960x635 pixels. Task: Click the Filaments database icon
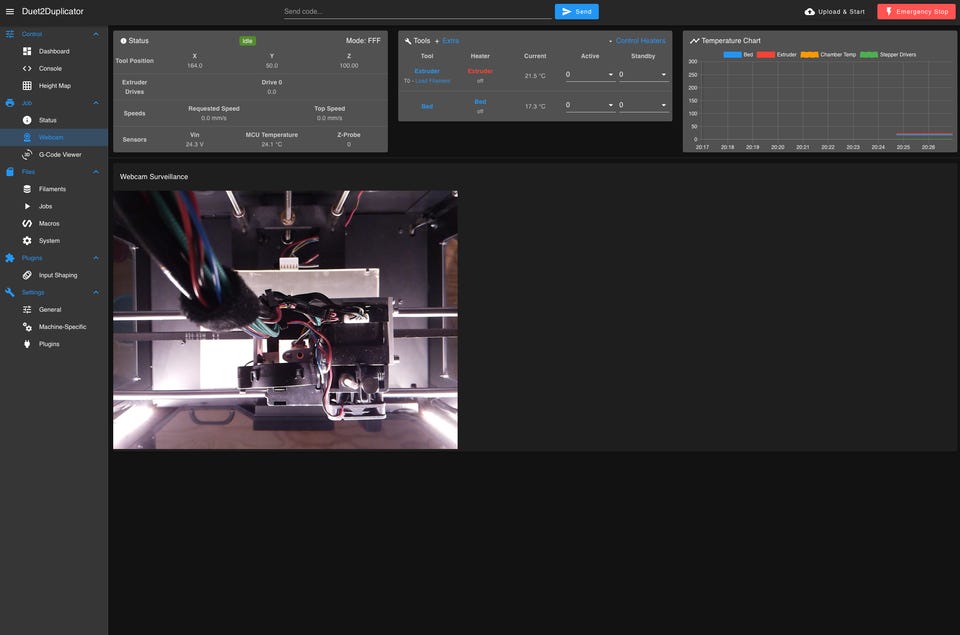(x=27, y=189)
